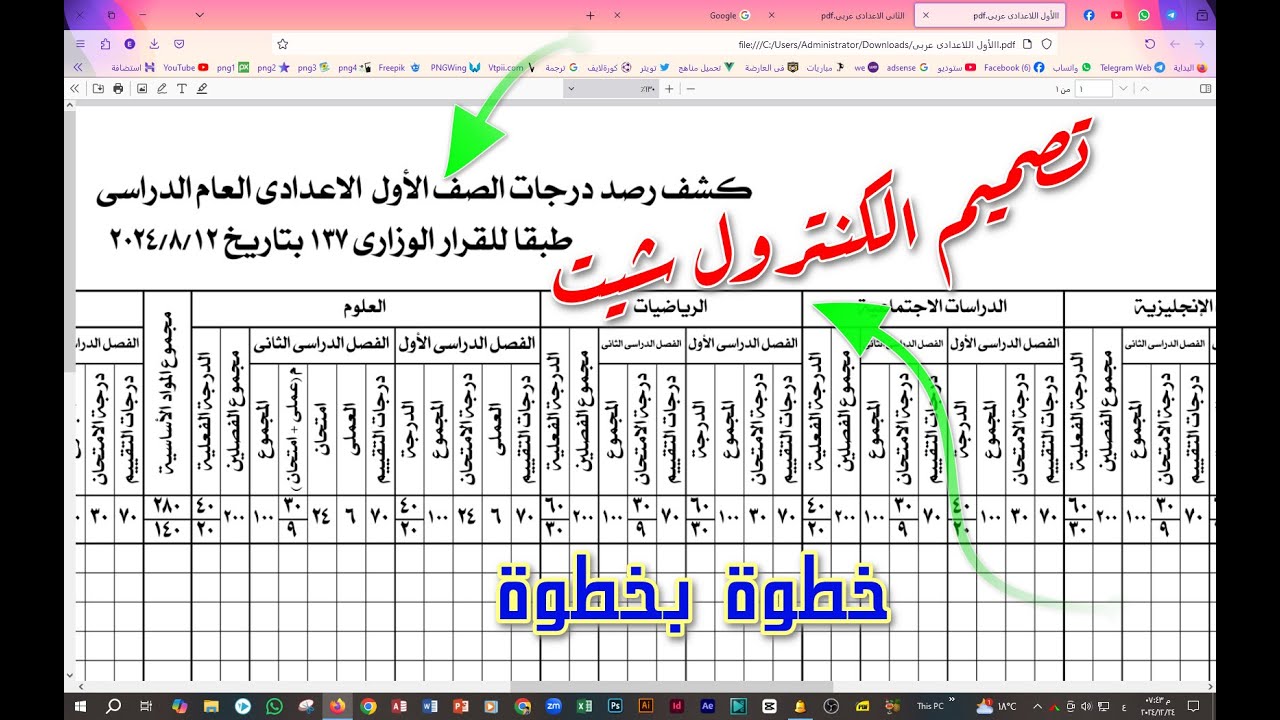Click the browser reload button
Viewport: 1280px width, 720px height.
pyautogui.click(x=1150, y=44)
